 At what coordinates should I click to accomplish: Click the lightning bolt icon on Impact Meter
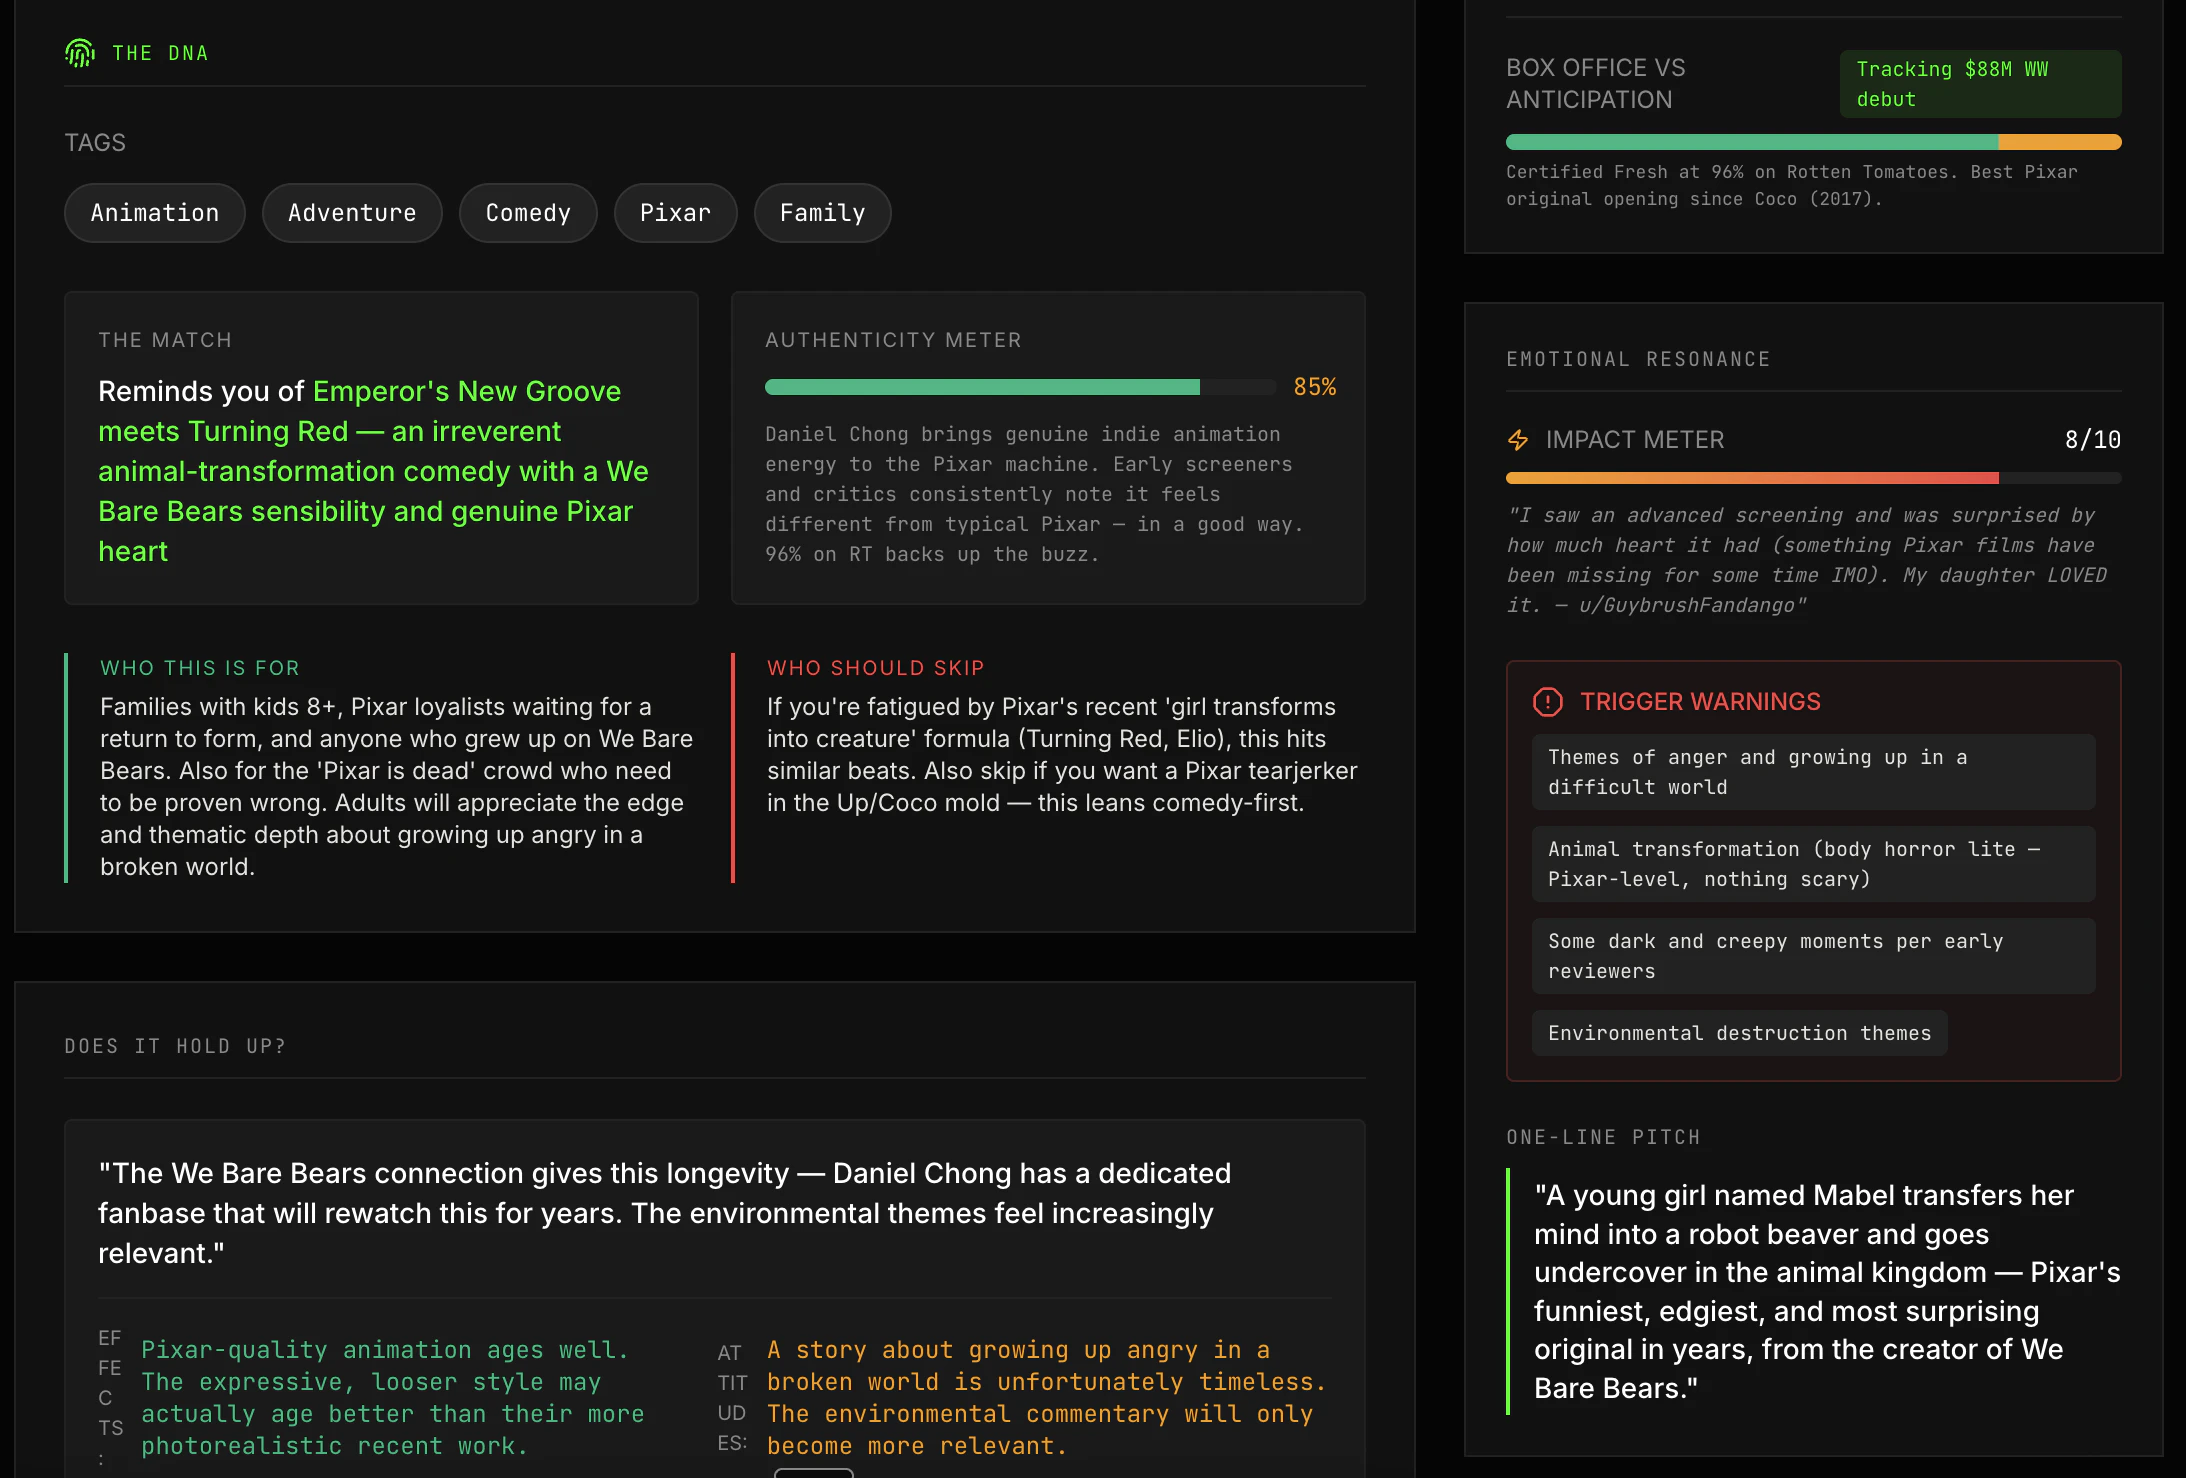click(1519, 439)
